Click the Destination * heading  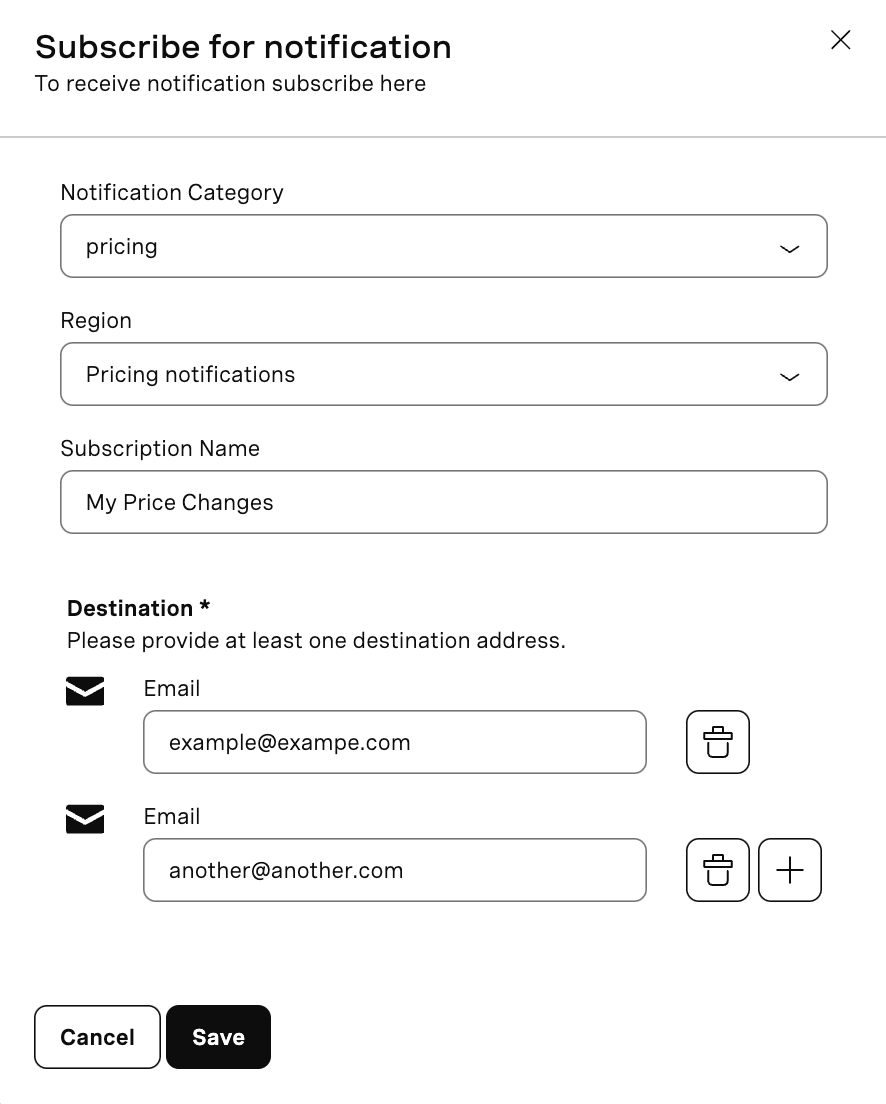click(139, 608)
